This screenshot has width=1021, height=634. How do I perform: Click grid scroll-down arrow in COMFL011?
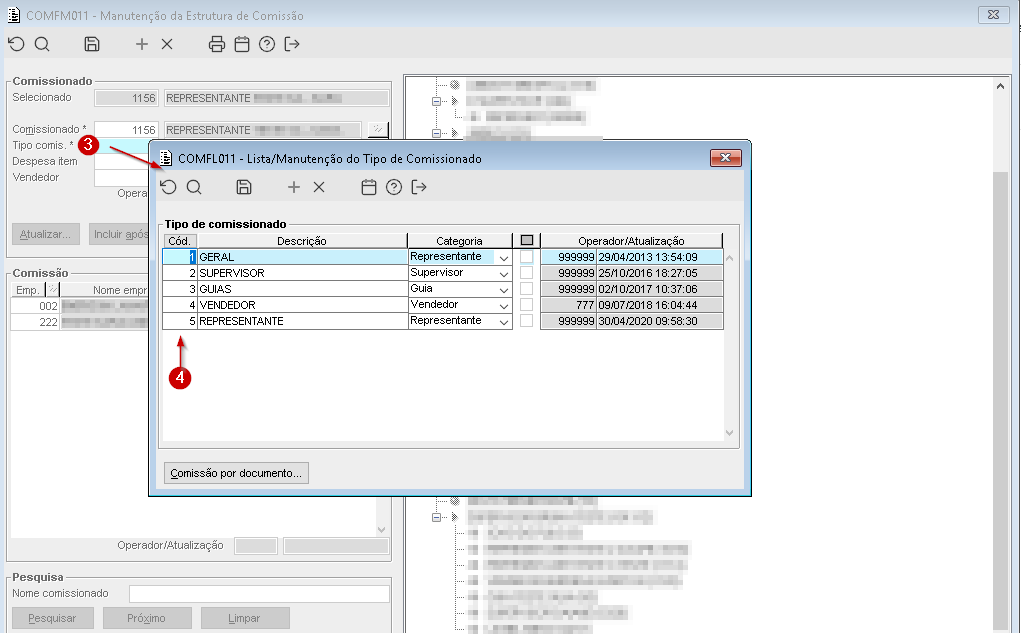[x=730, y=432]
